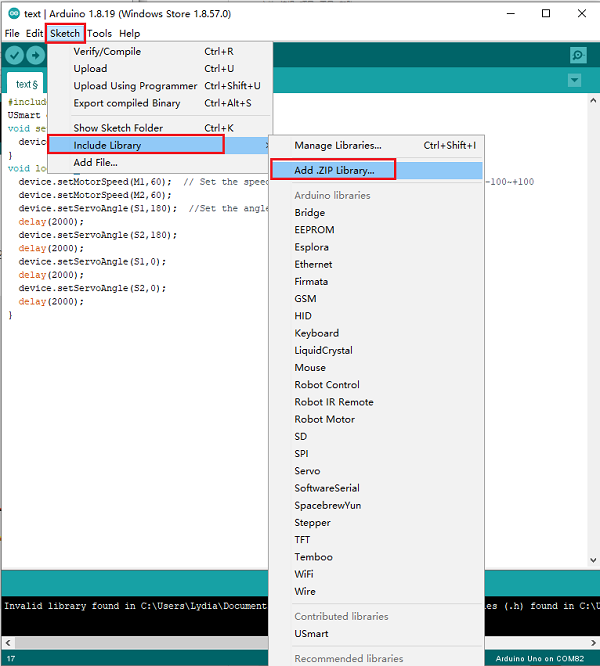Click the device.setServoAngle(S2,180) code line

pos(98,235)
